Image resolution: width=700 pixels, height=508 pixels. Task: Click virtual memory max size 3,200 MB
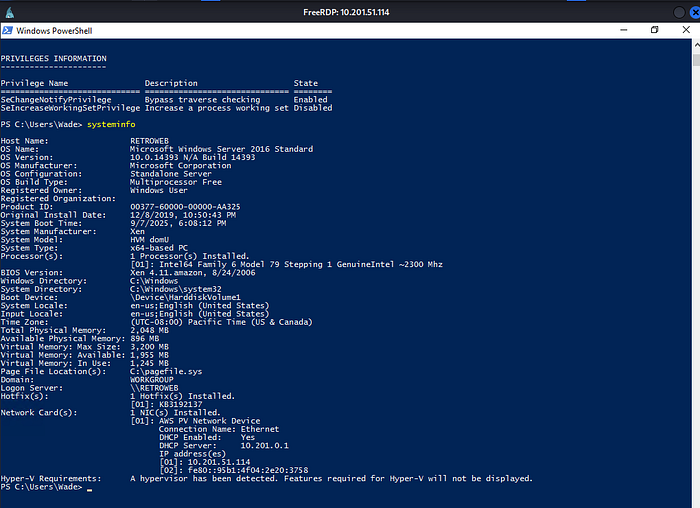click(149, 347)
